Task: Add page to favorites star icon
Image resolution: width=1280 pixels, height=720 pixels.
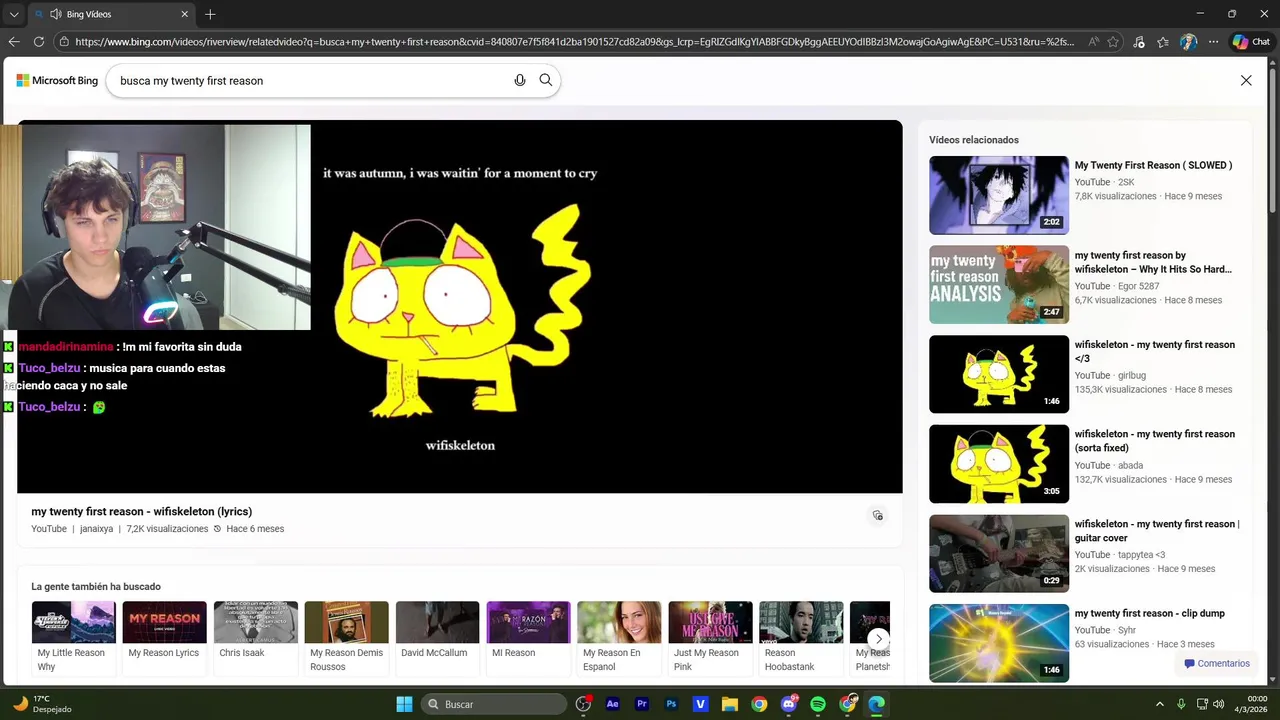Action: coord(1113,42)
